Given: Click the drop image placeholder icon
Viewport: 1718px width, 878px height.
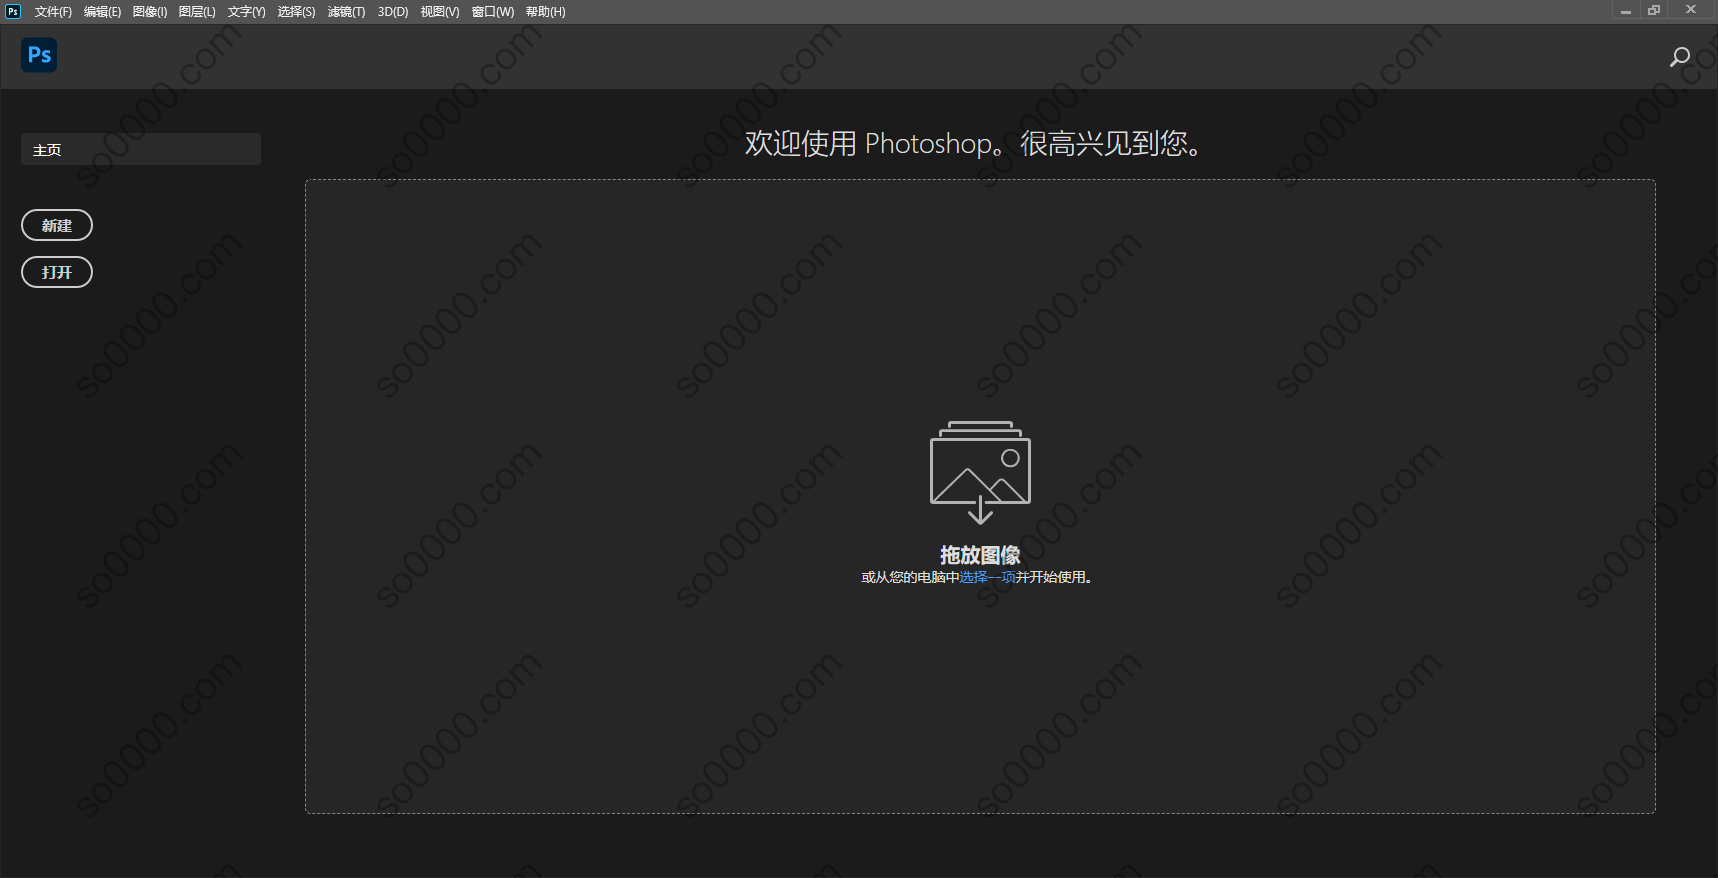Looking at the screenshot, I should [980, 472].
